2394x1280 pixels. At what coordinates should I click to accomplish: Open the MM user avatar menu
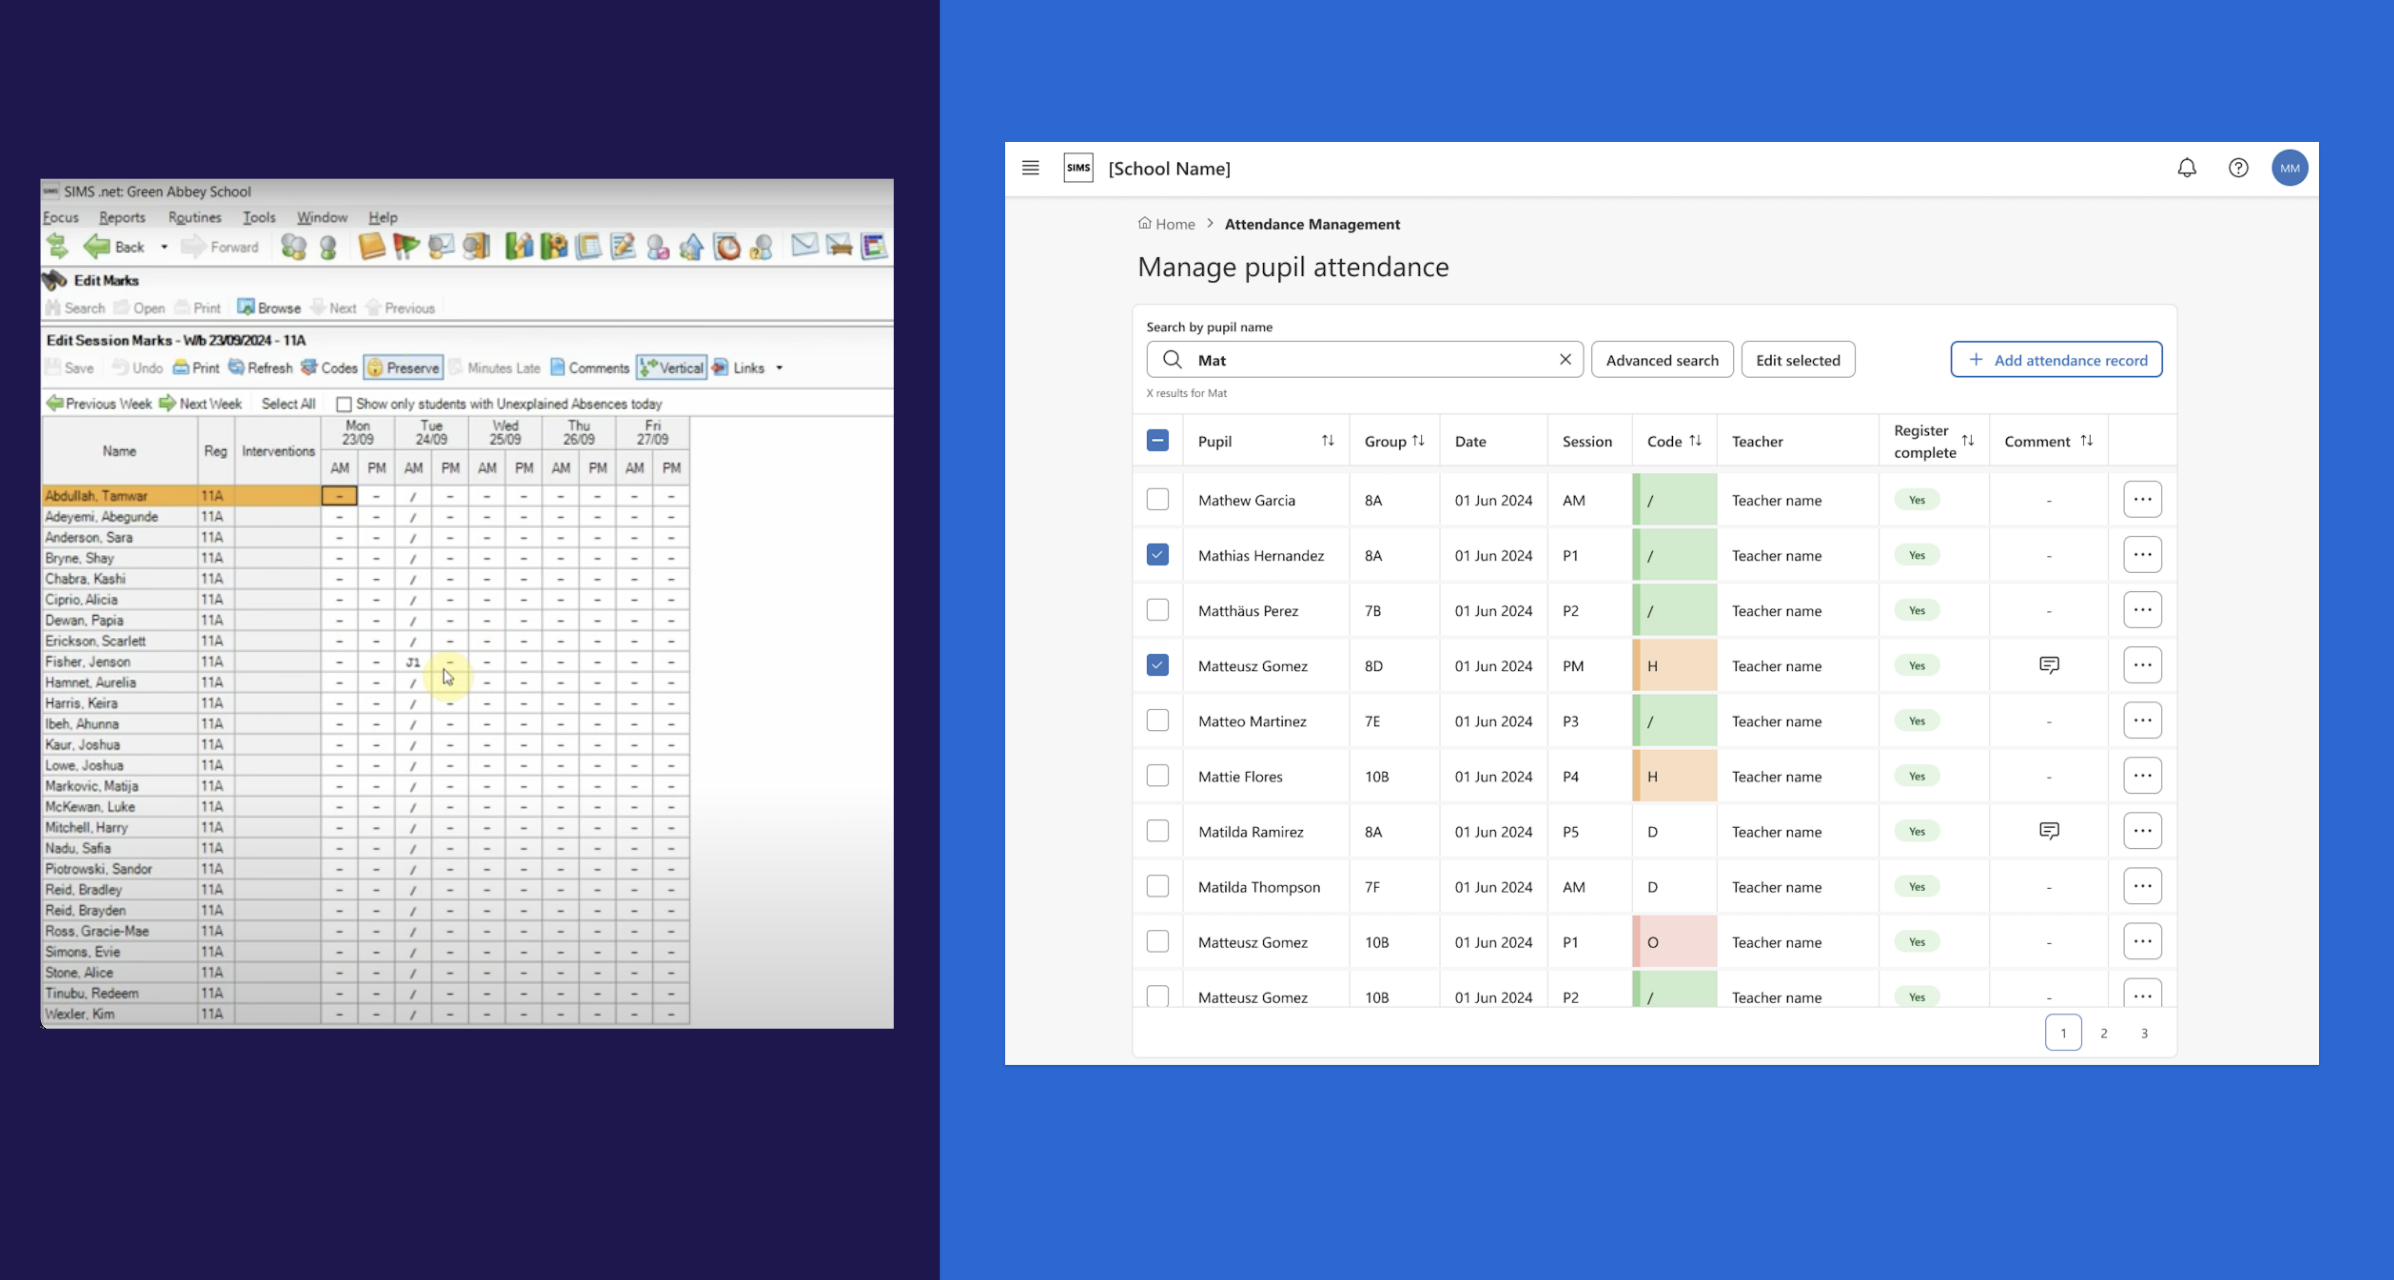[x=2289, y=168]
